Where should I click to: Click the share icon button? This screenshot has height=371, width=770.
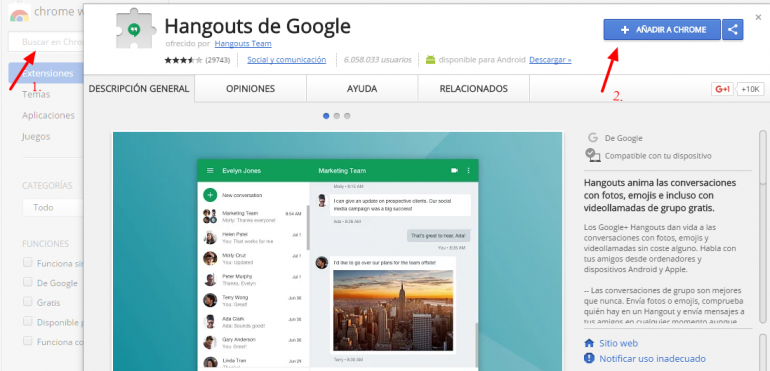click(x=733, y=29)
